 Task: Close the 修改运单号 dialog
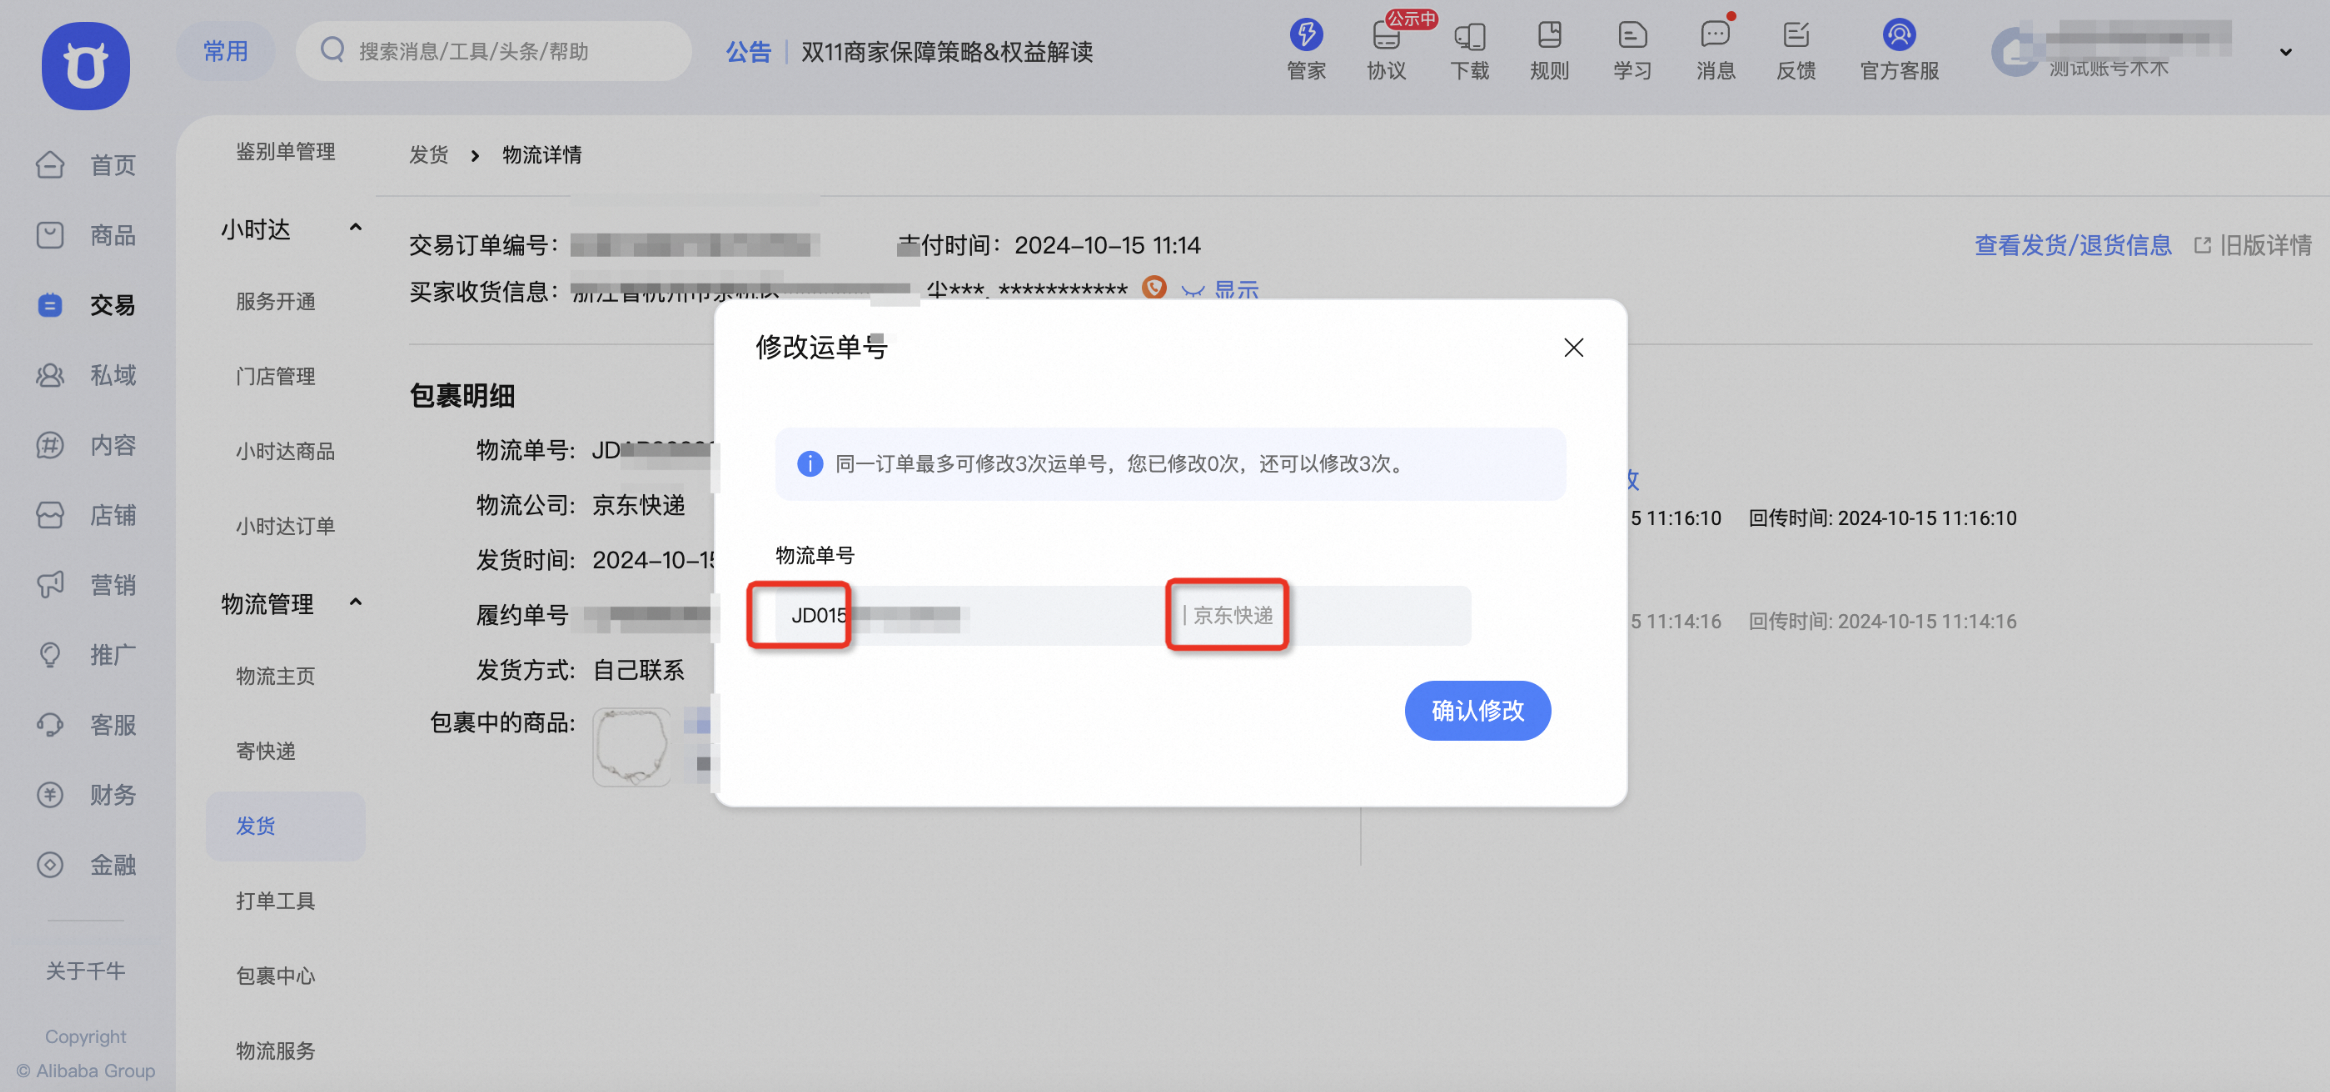coord(1574,347)
